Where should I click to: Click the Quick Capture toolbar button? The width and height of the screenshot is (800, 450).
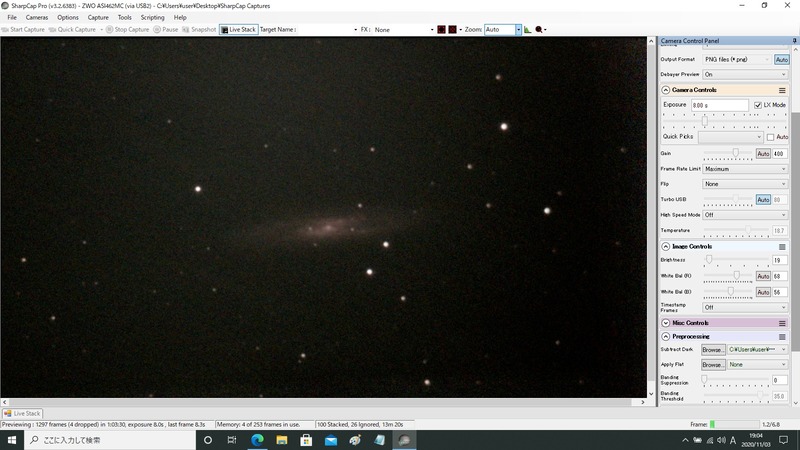[x=72, y=30]
